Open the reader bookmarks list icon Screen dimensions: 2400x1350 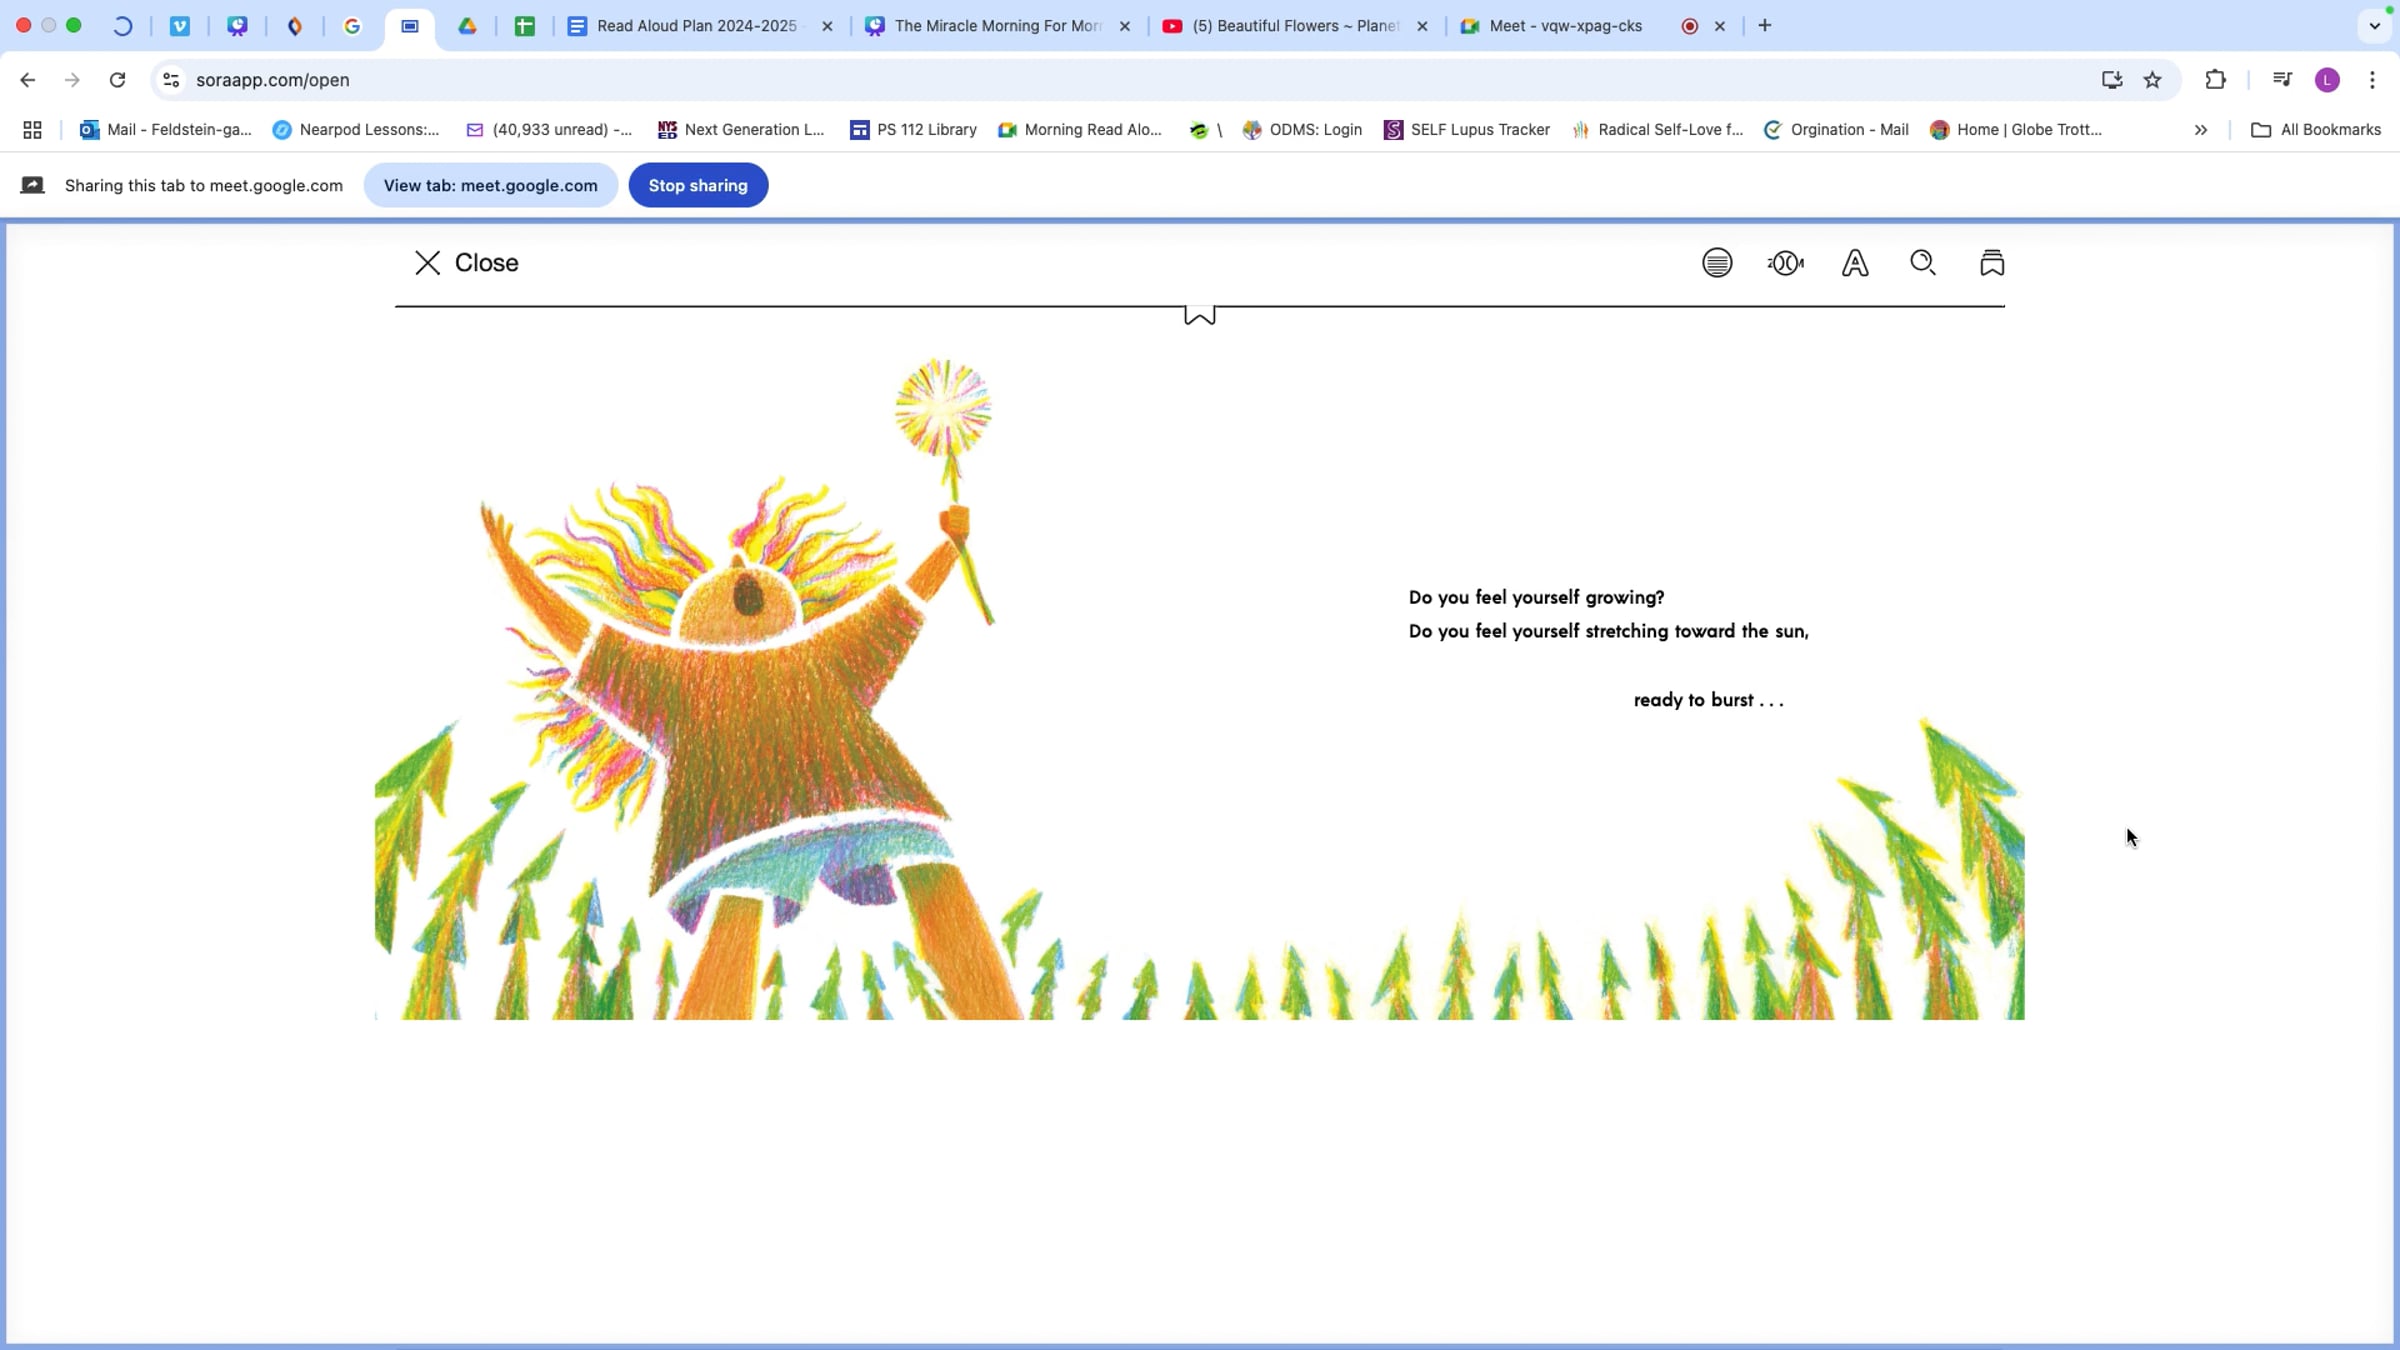pyautogui.click(x=1992, y=263)
